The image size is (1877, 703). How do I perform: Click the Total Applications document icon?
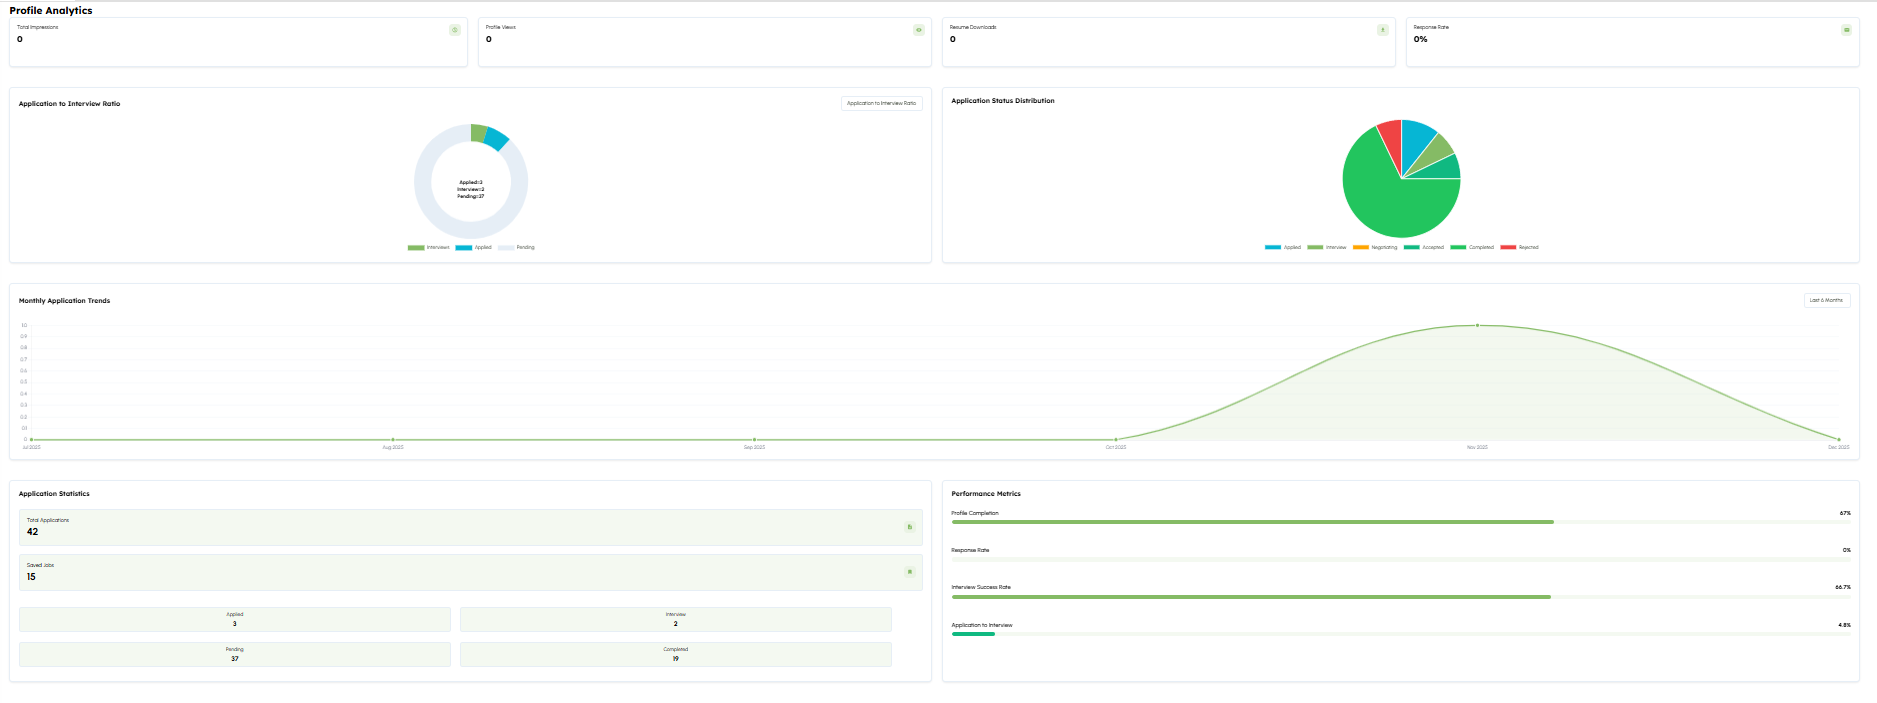(909, 527)
